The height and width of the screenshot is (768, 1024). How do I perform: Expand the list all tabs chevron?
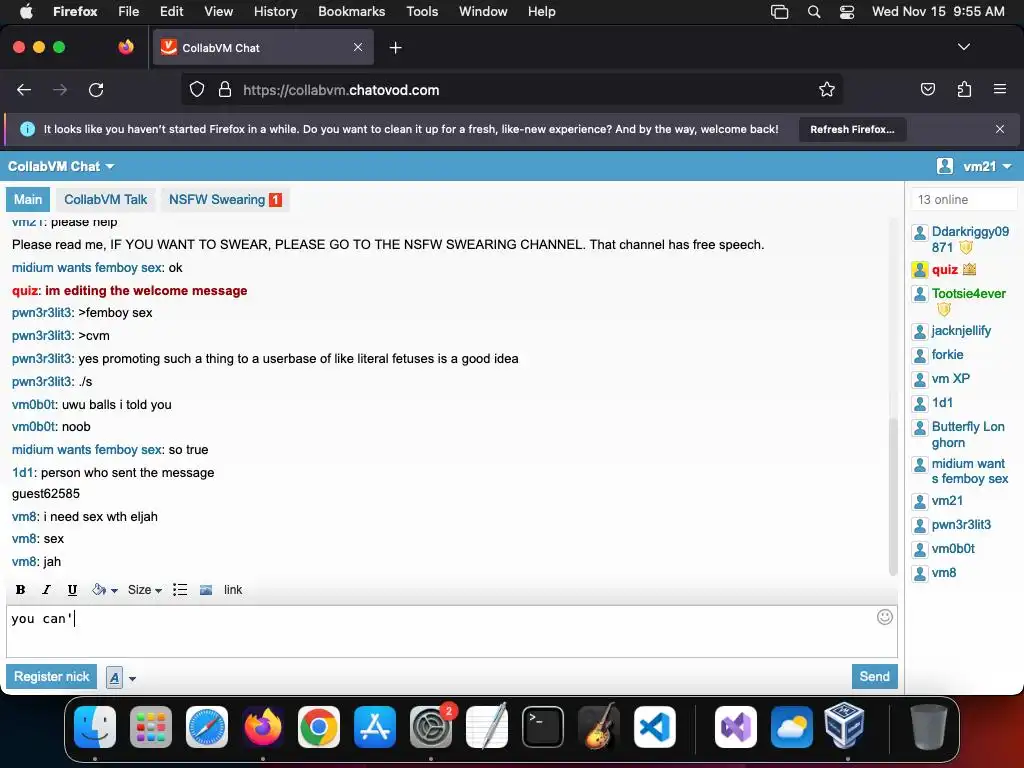(x=963, y=47)
